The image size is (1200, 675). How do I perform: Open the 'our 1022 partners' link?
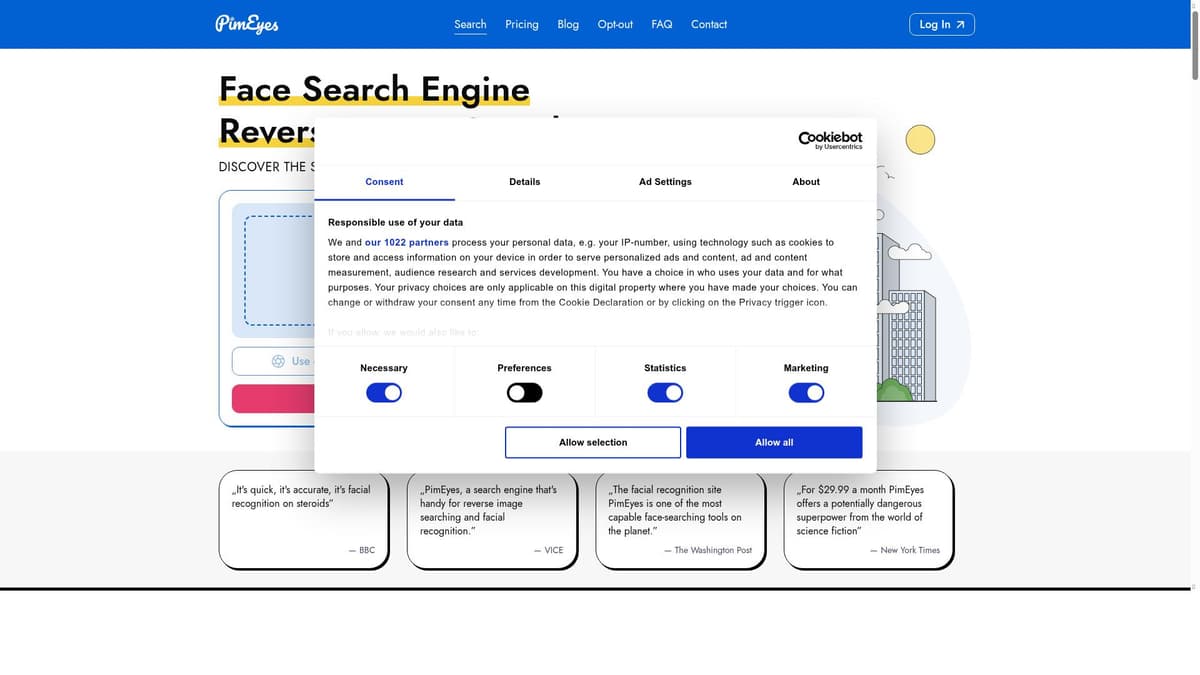click(406, 242)
